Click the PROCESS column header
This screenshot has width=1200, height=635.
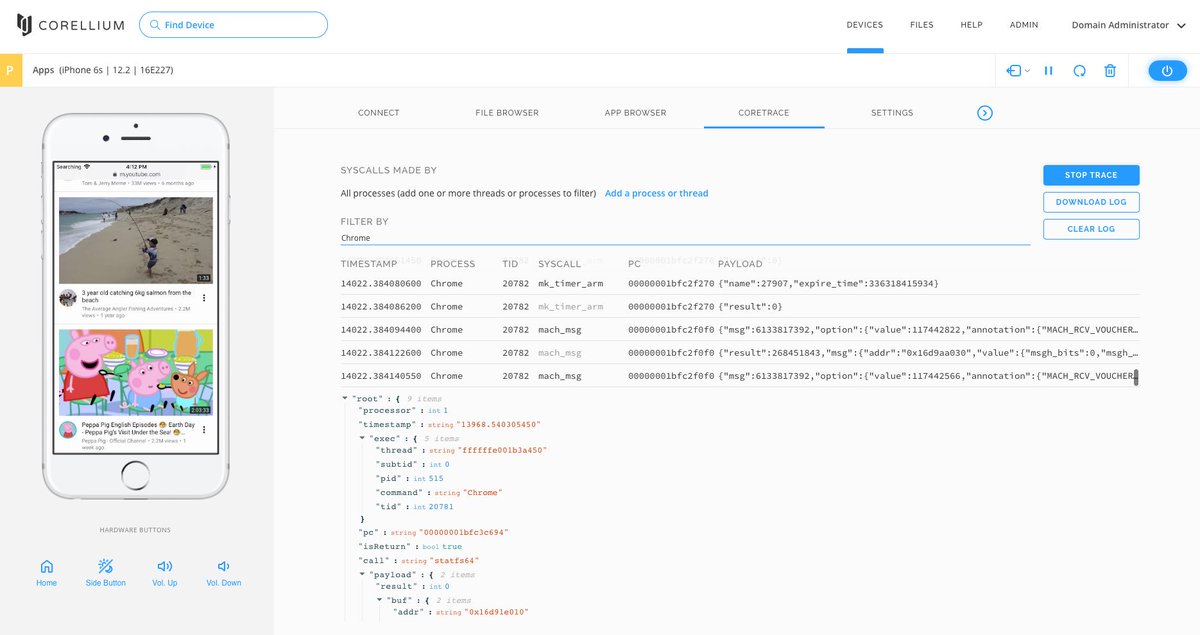[x=452, y=264]
